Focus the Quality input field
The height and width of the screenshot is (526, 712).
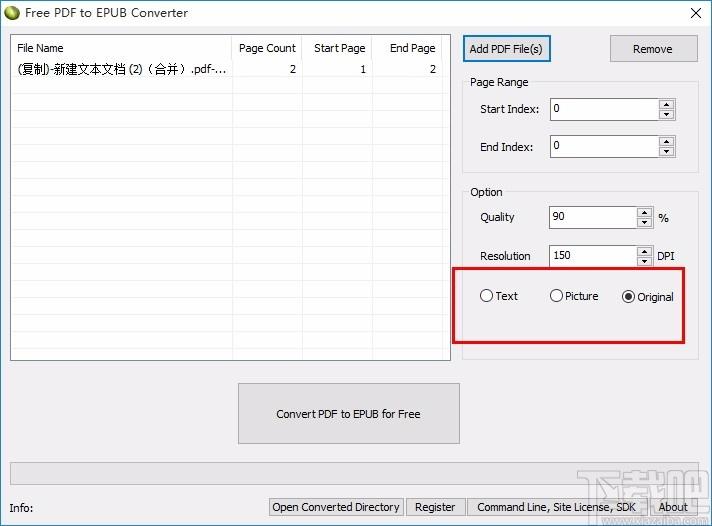point(592,217)
